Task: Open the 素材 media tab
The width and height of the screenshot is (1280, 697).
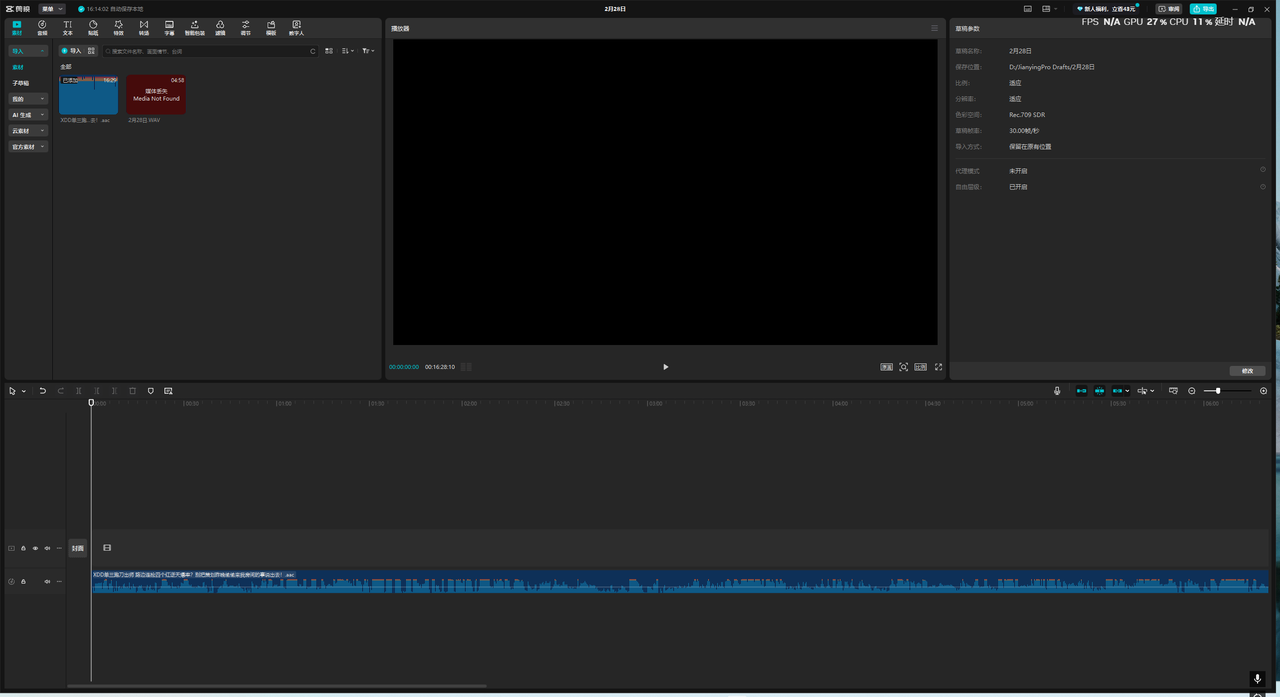Action: click(x=17, y=28)
